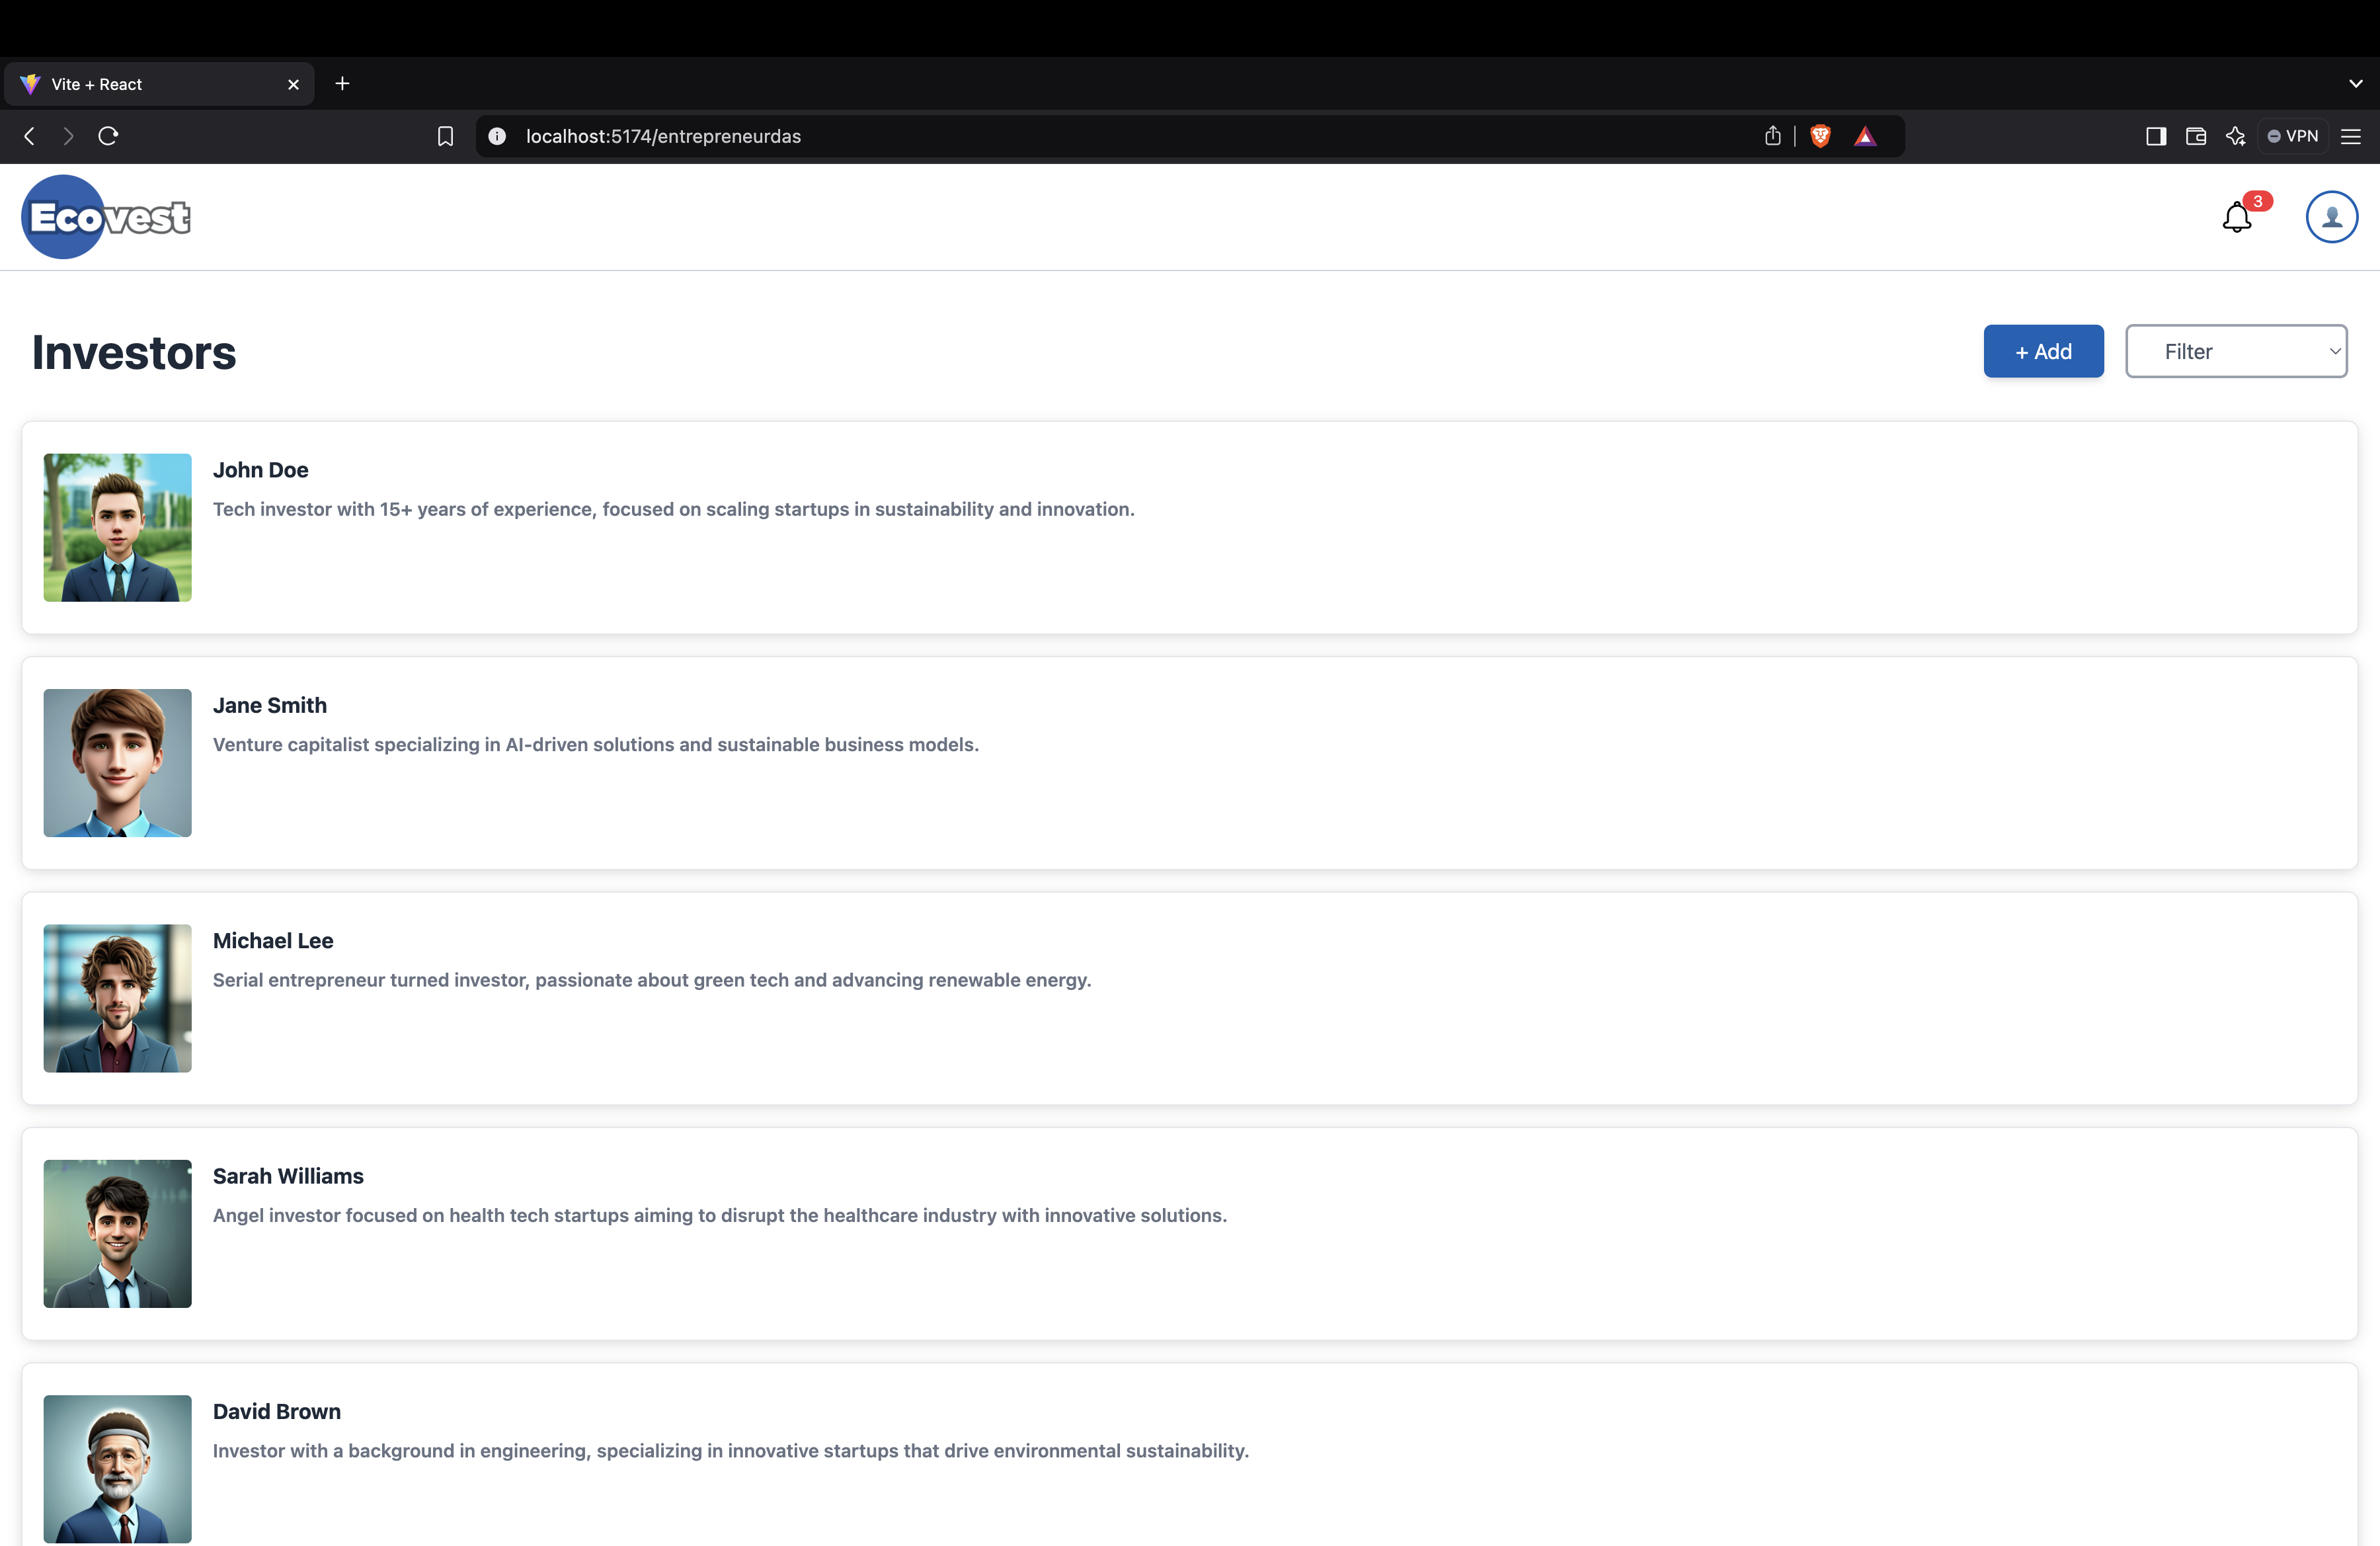2380x1546 pixels.
Task: Expand the Filter dropdown
Action: (2235, 351)
